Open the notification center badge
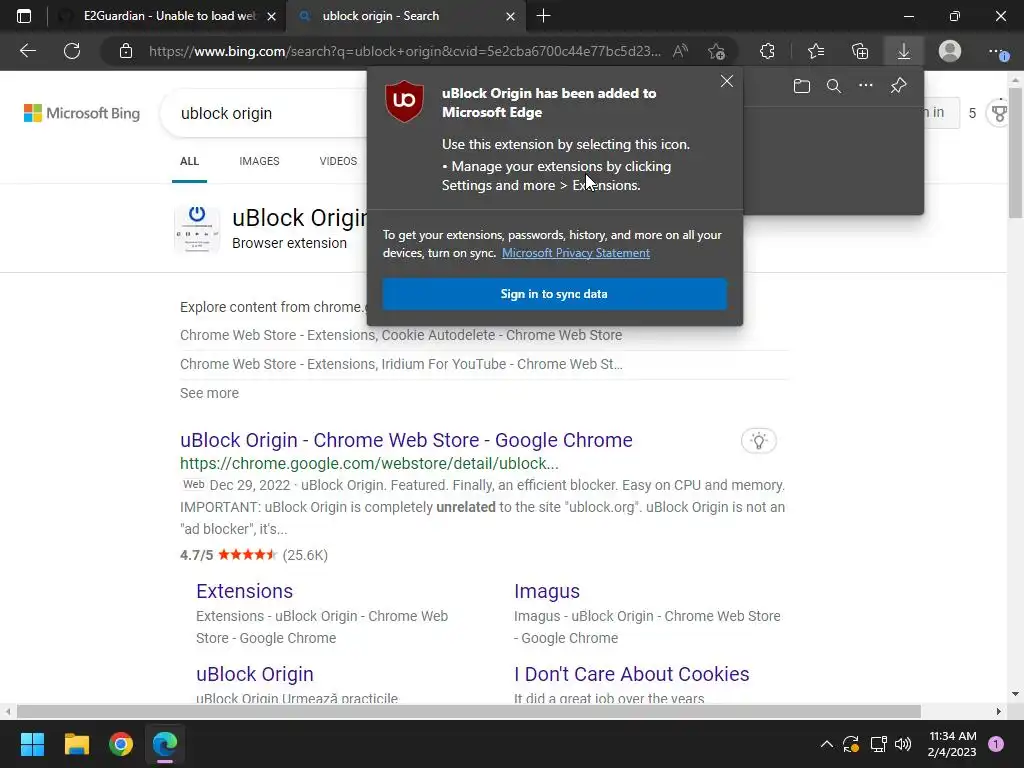Viewport: 1024px width, 768px height. pyautogui.click(x=996, y=744)
